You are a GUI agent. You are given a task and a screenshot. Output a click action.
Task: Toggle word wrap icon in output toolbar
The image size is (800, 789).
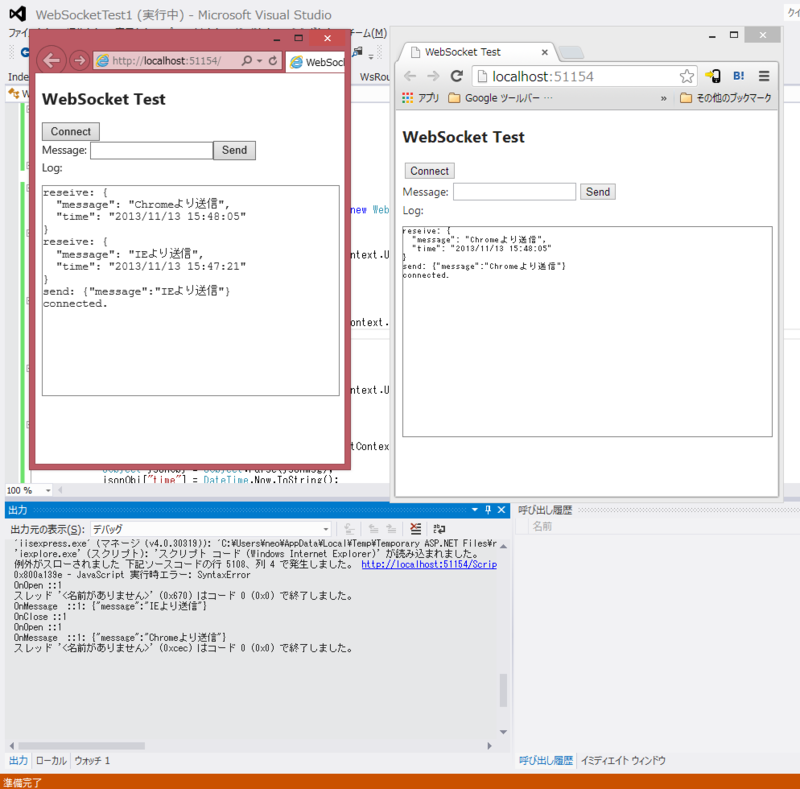(439, 529)
